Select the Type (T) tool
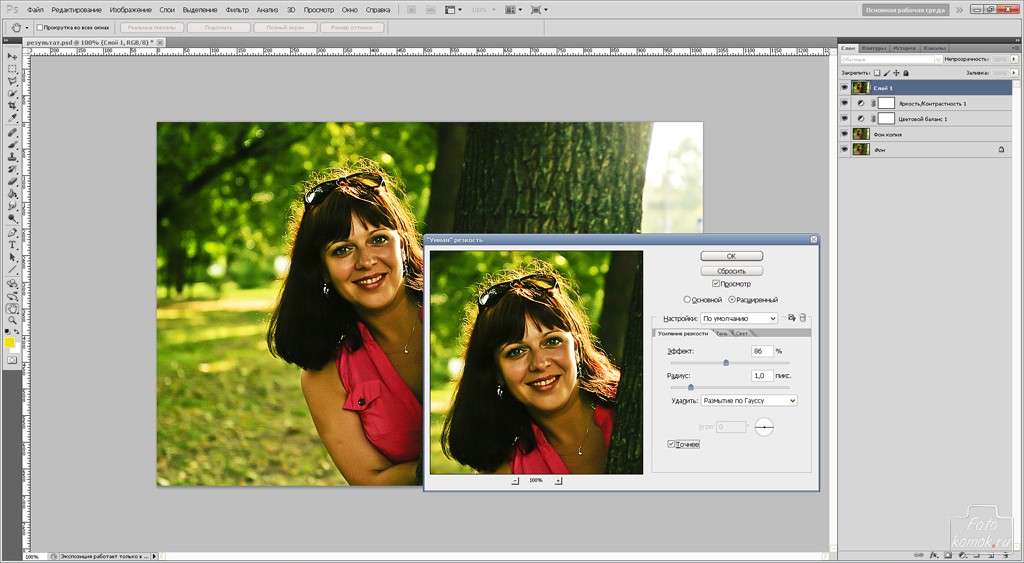Screen dimensions: 1024x563 pos(12,244)
